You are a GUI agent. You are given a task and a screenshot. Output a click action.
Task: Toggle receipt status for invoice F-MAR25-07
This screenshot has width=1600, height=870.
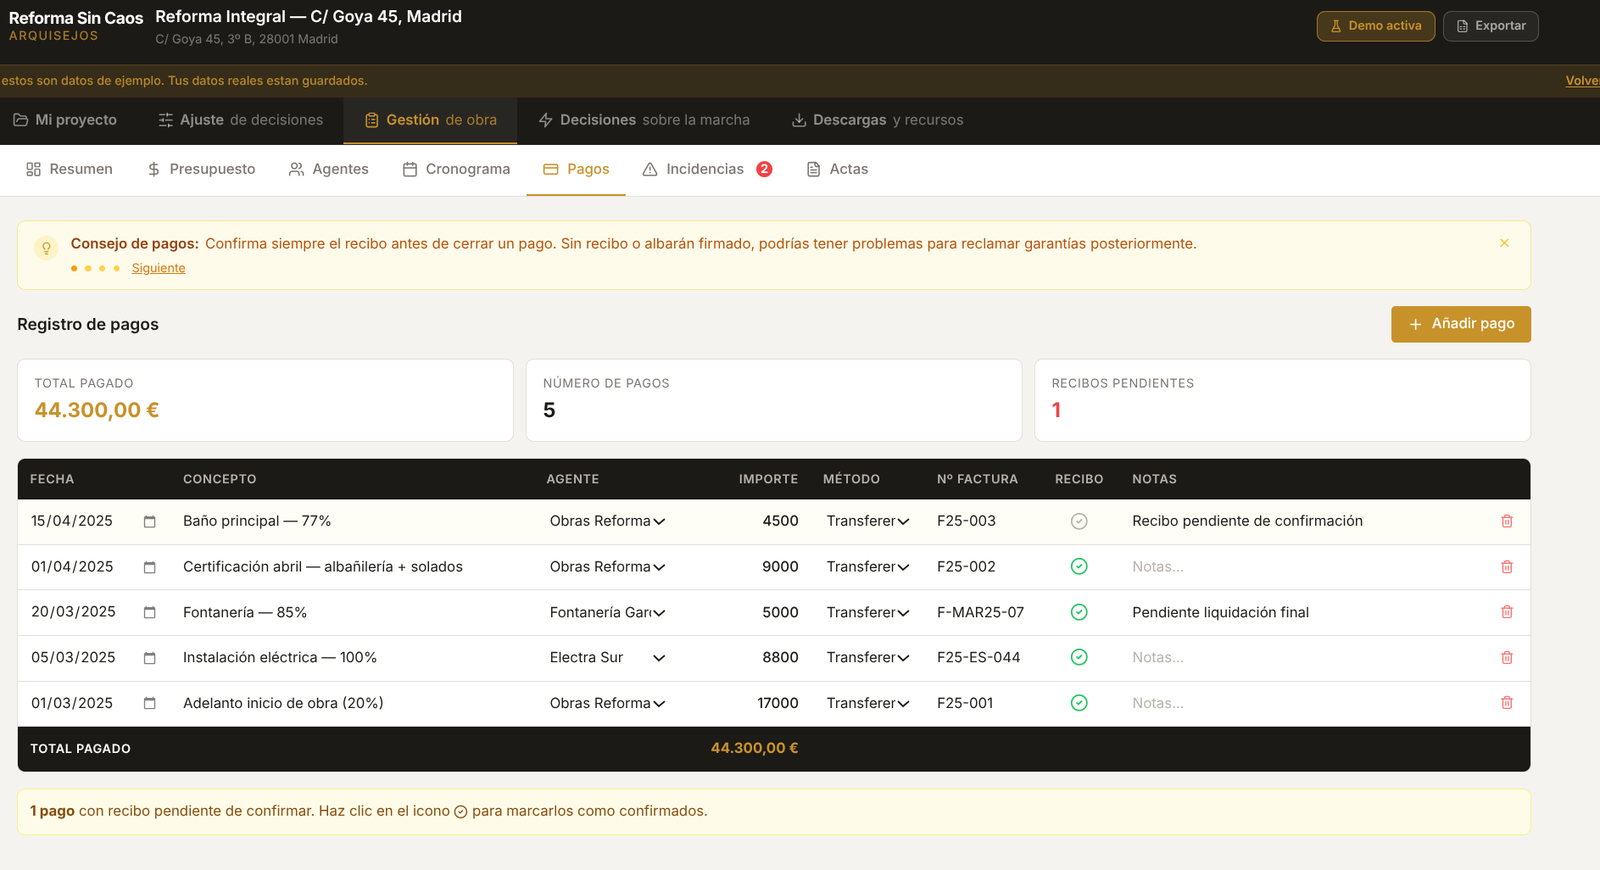tap(1079, 612)
